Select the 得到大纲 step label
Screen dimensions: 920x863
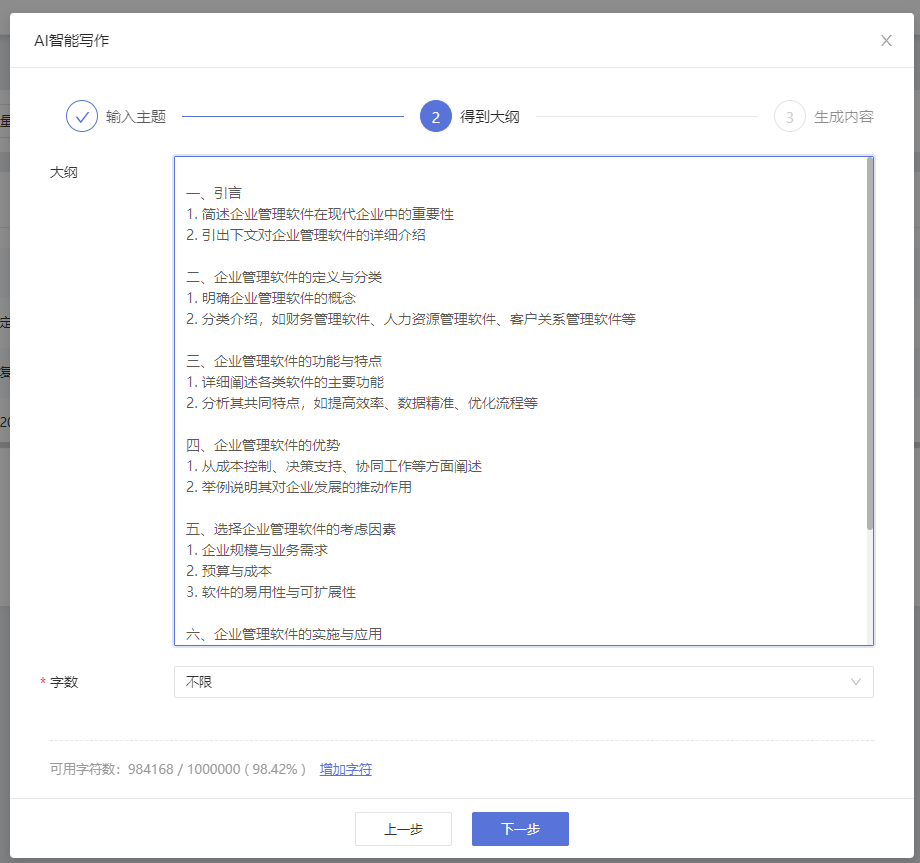click(490, 117)
